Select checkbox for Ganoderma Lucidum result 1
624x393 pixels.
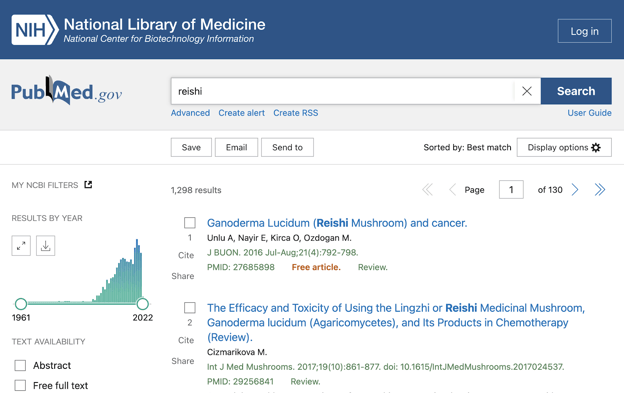pyautogui.click(x=190, y=223)
